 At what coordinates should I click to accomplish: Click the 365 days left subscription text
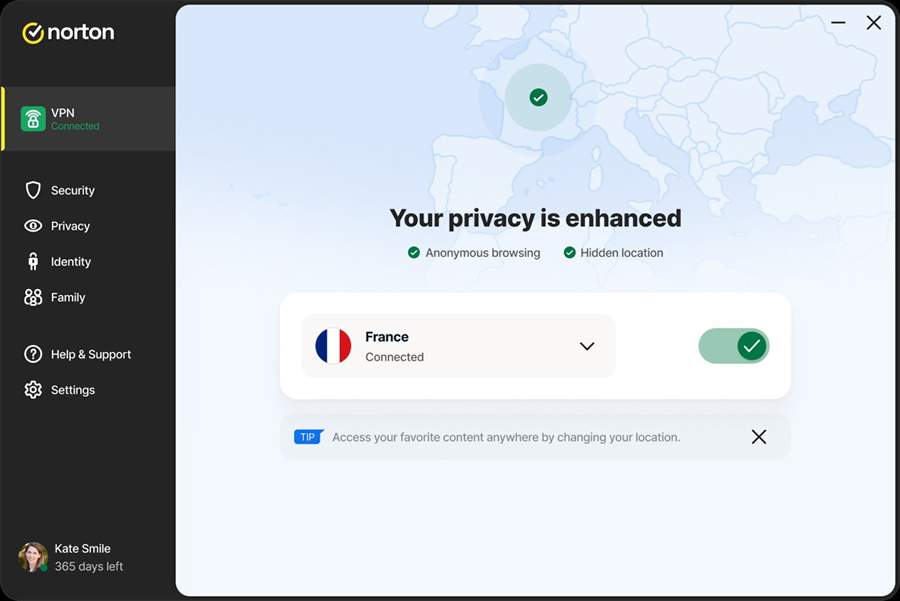point(89,567)
